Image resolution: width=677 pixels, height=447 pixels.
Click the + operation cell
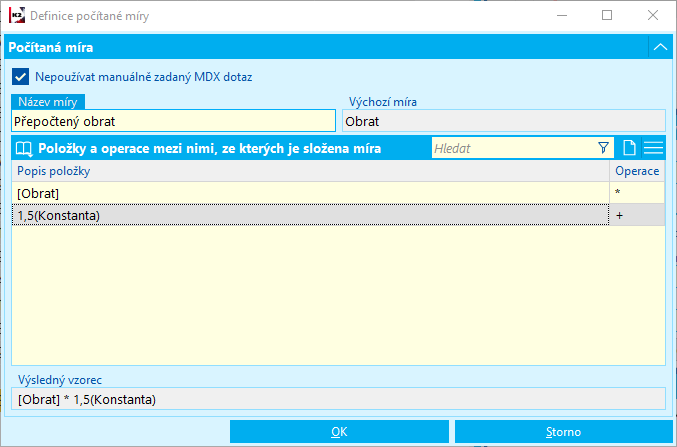click(x=637, y=215)
